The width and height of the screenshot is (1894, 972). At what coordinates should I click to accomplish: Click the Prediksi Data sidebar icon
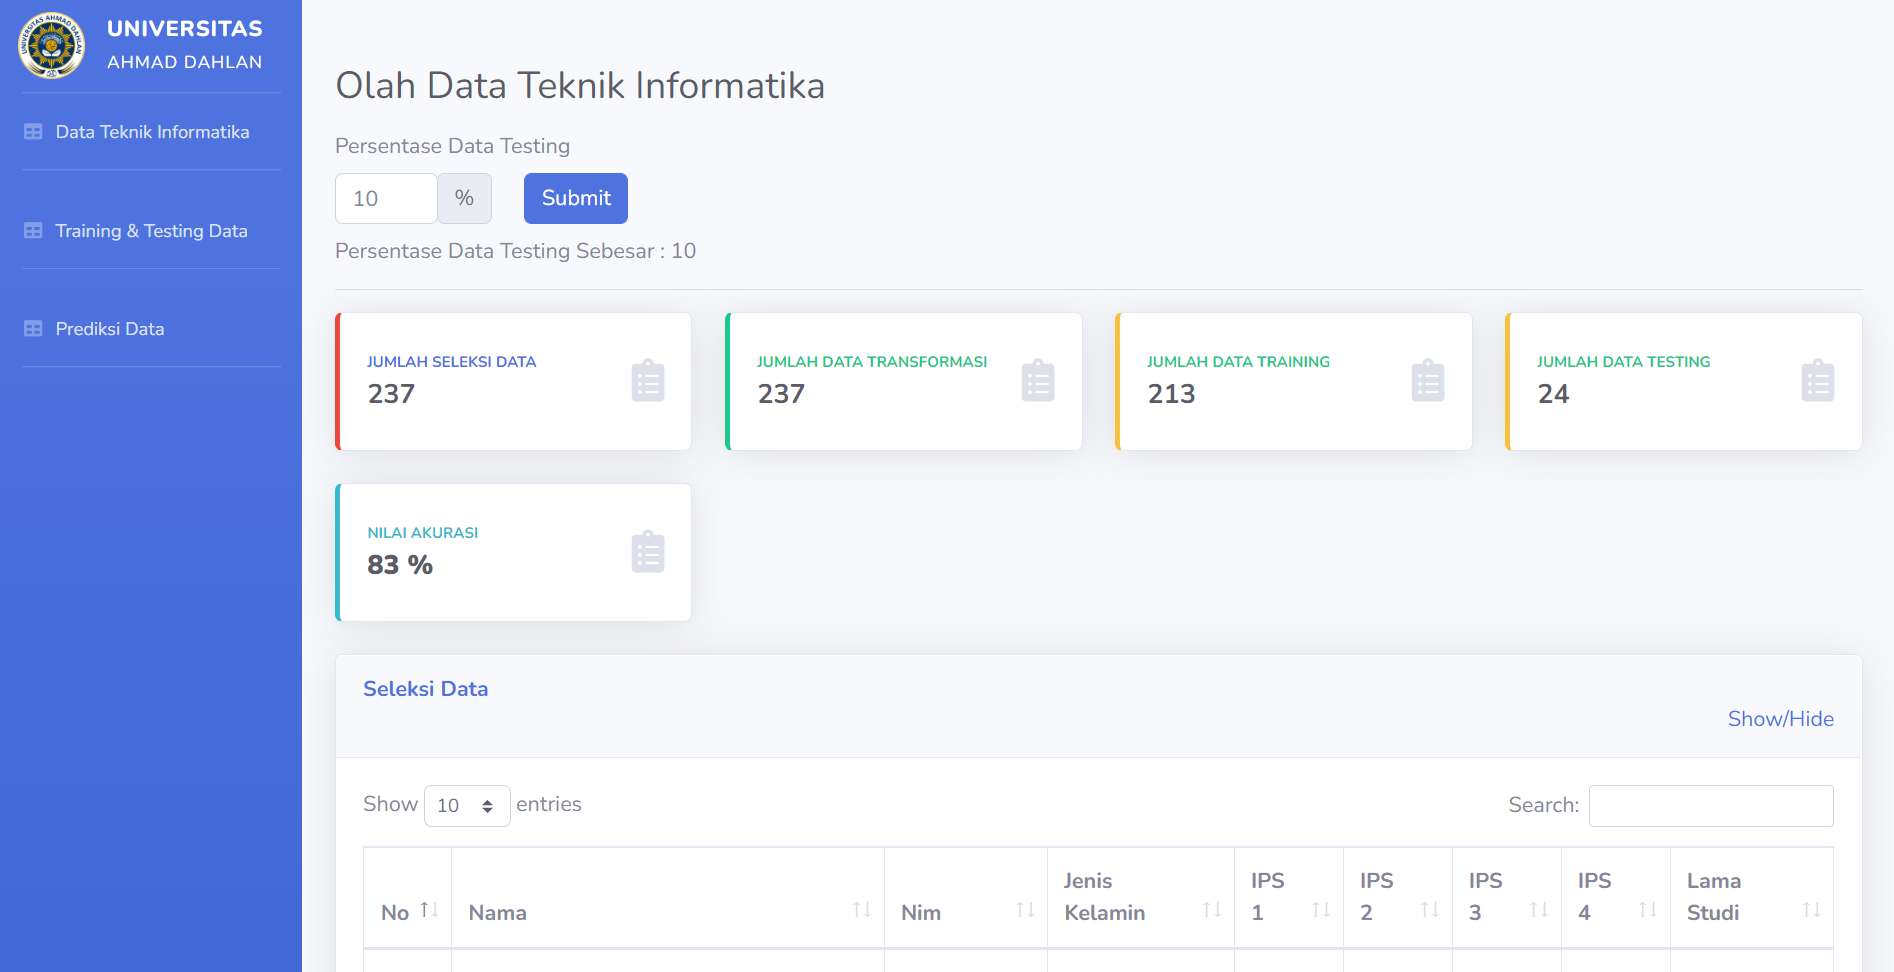[33, 328]
